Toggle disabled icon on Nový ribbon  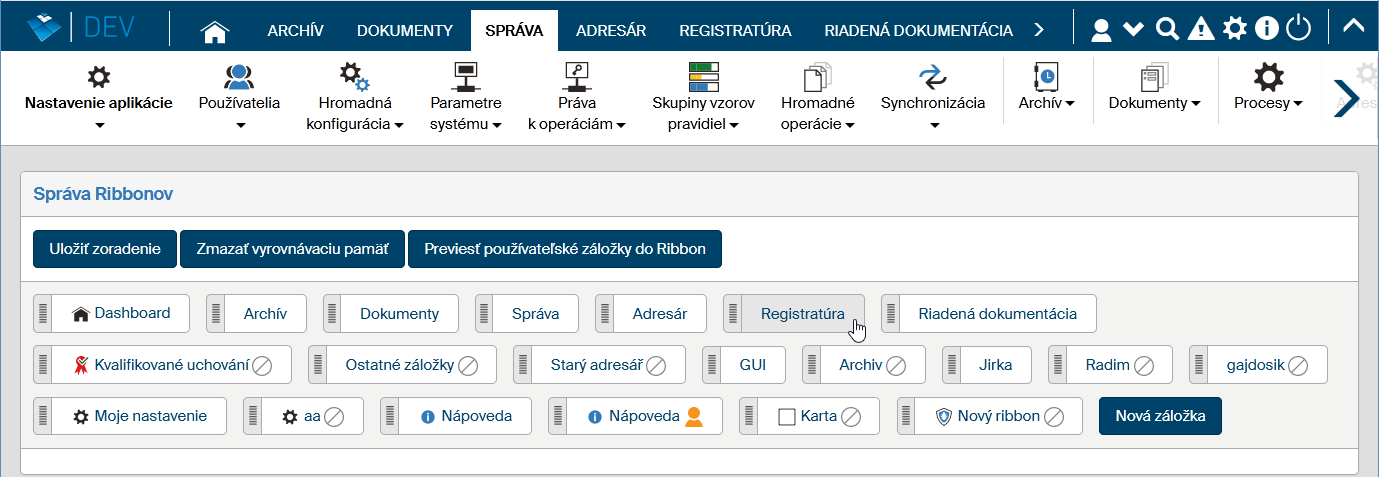point(1055,417)
